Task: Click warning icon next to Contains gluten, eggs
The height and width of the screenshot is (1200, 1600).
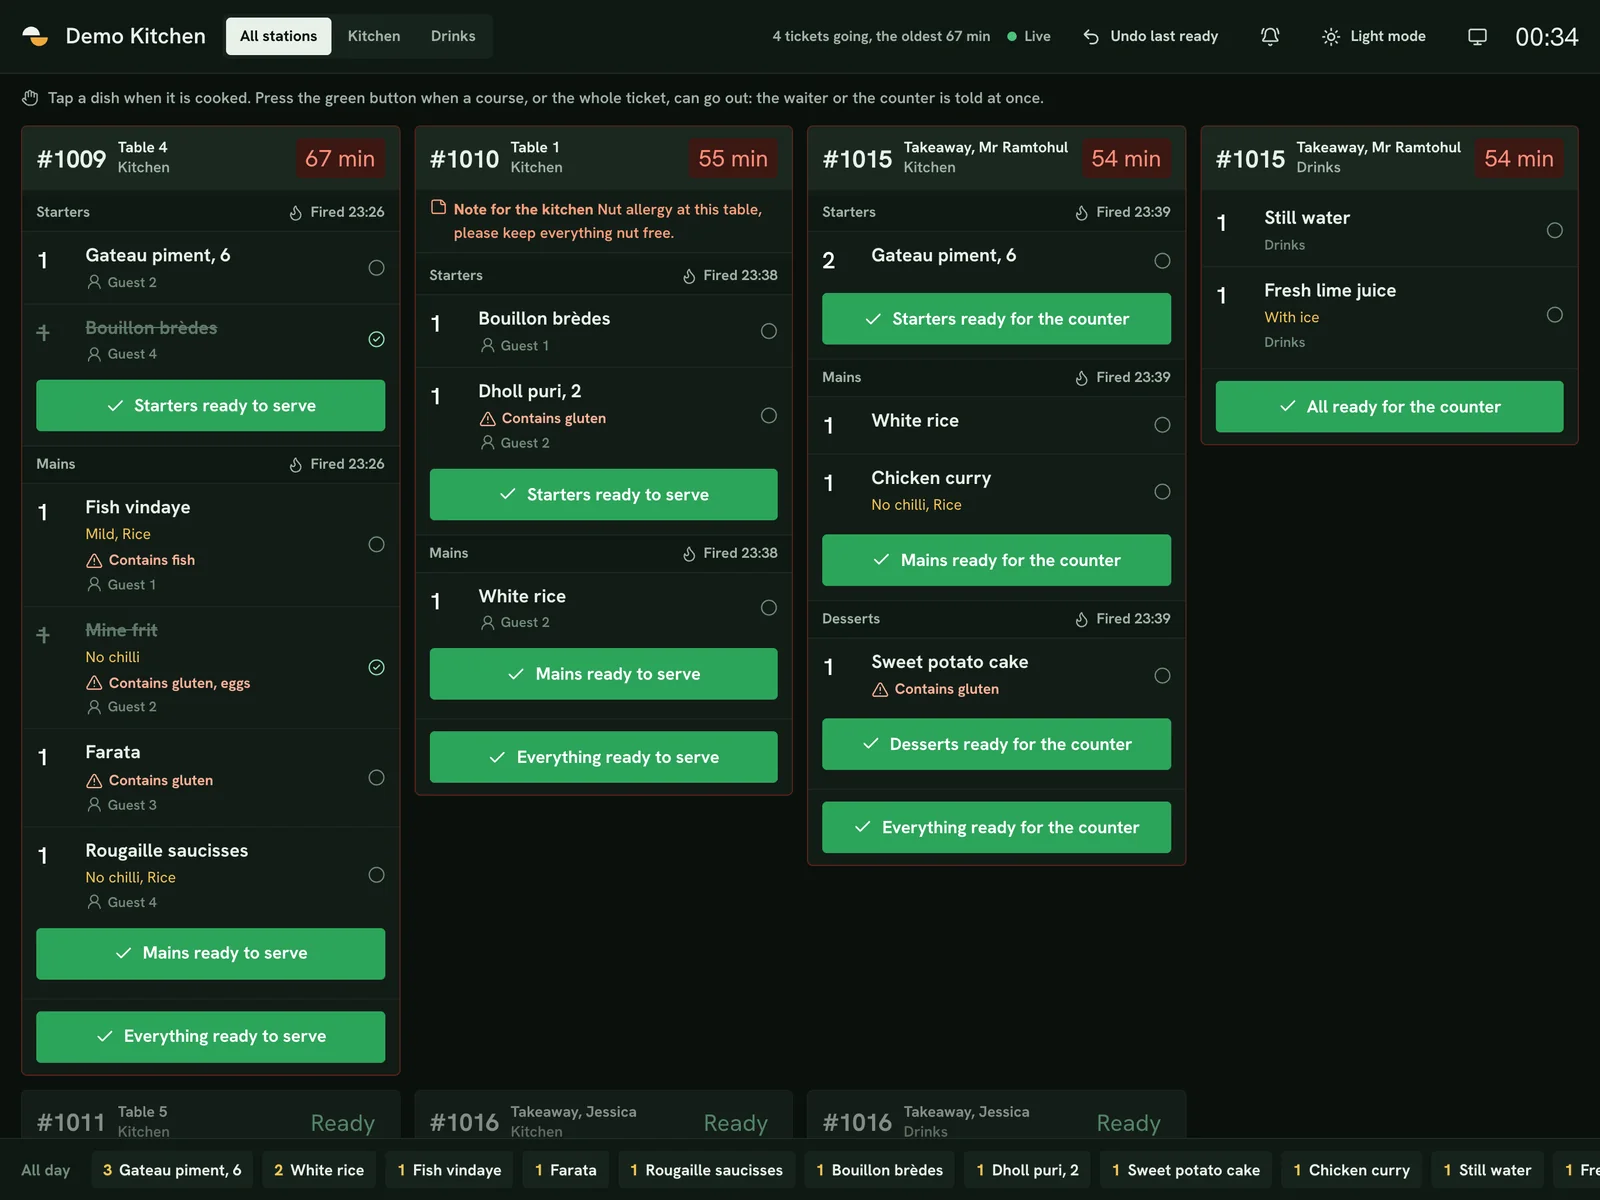Action: coord(94,684)
